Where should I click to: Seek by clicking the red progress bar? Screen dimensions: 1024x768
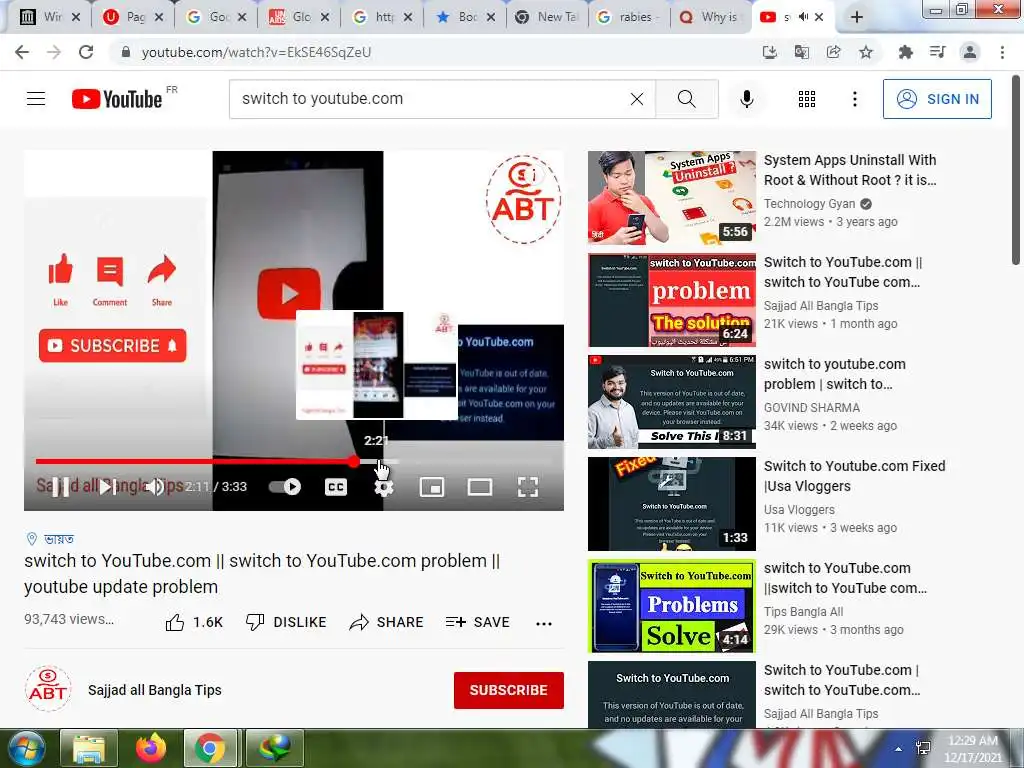click(195, 461)
